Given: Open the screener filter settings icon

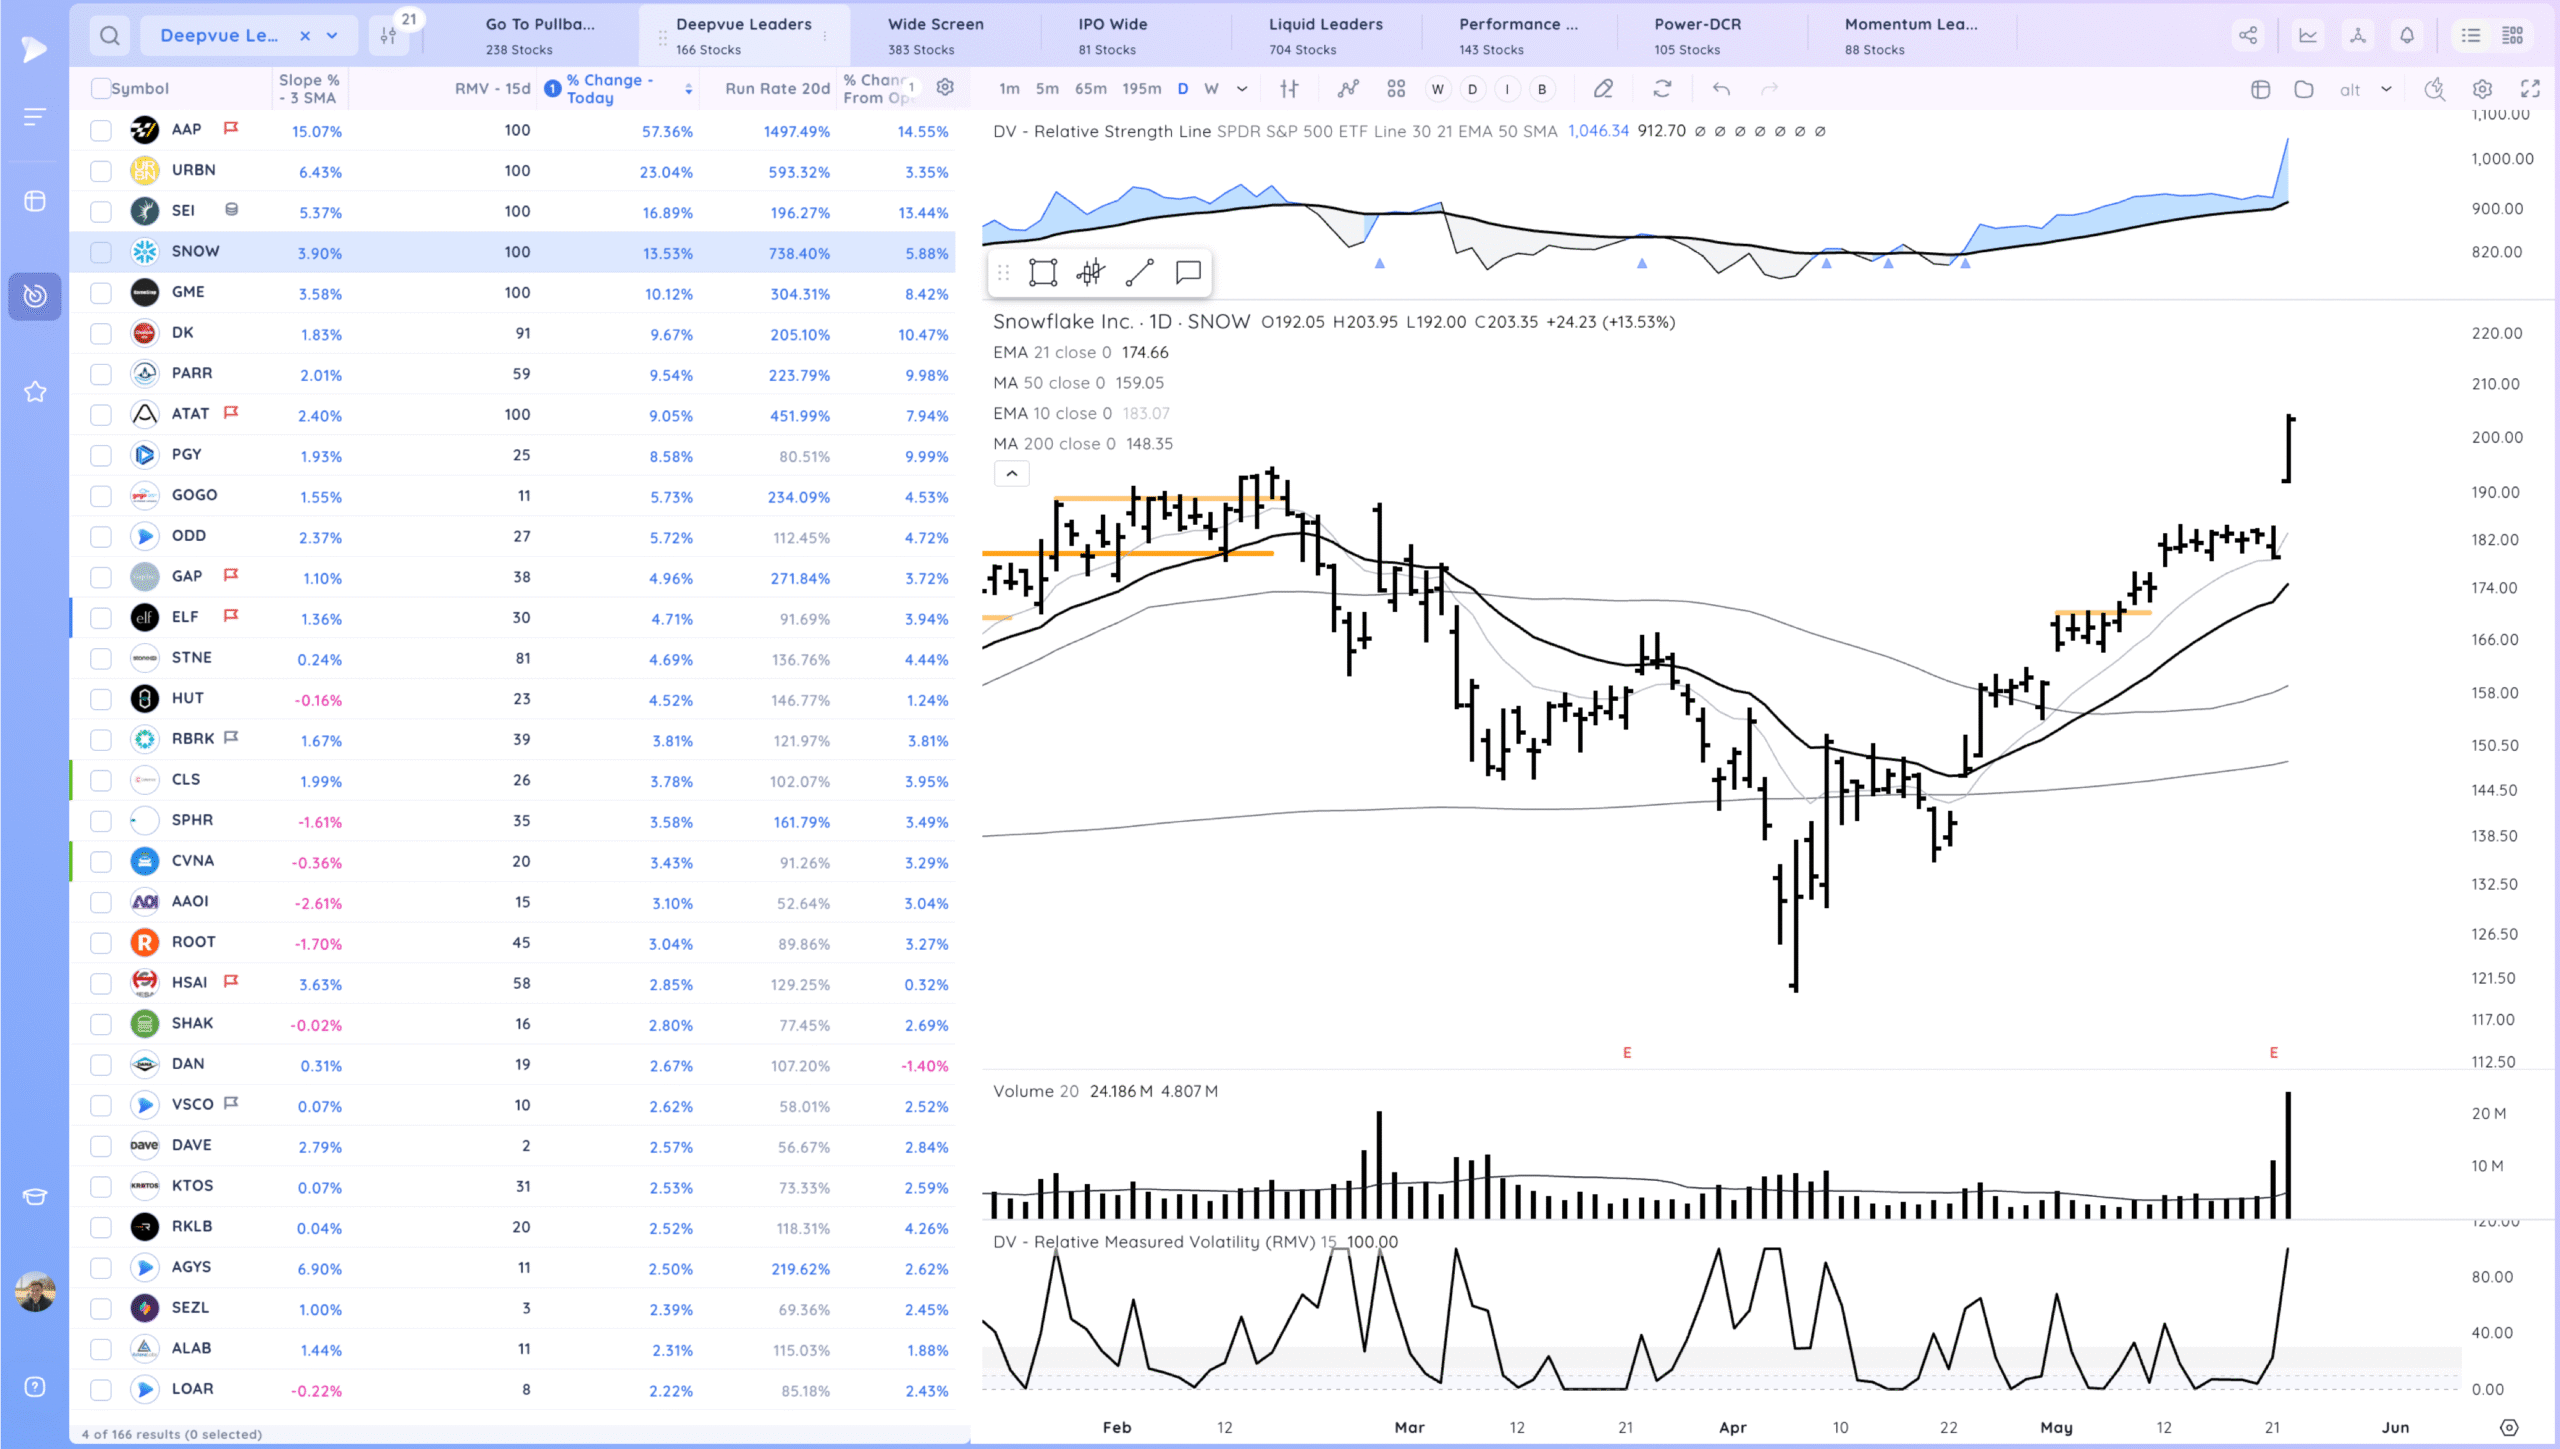Looking at the screenshot, I should (x=389, y=36).
